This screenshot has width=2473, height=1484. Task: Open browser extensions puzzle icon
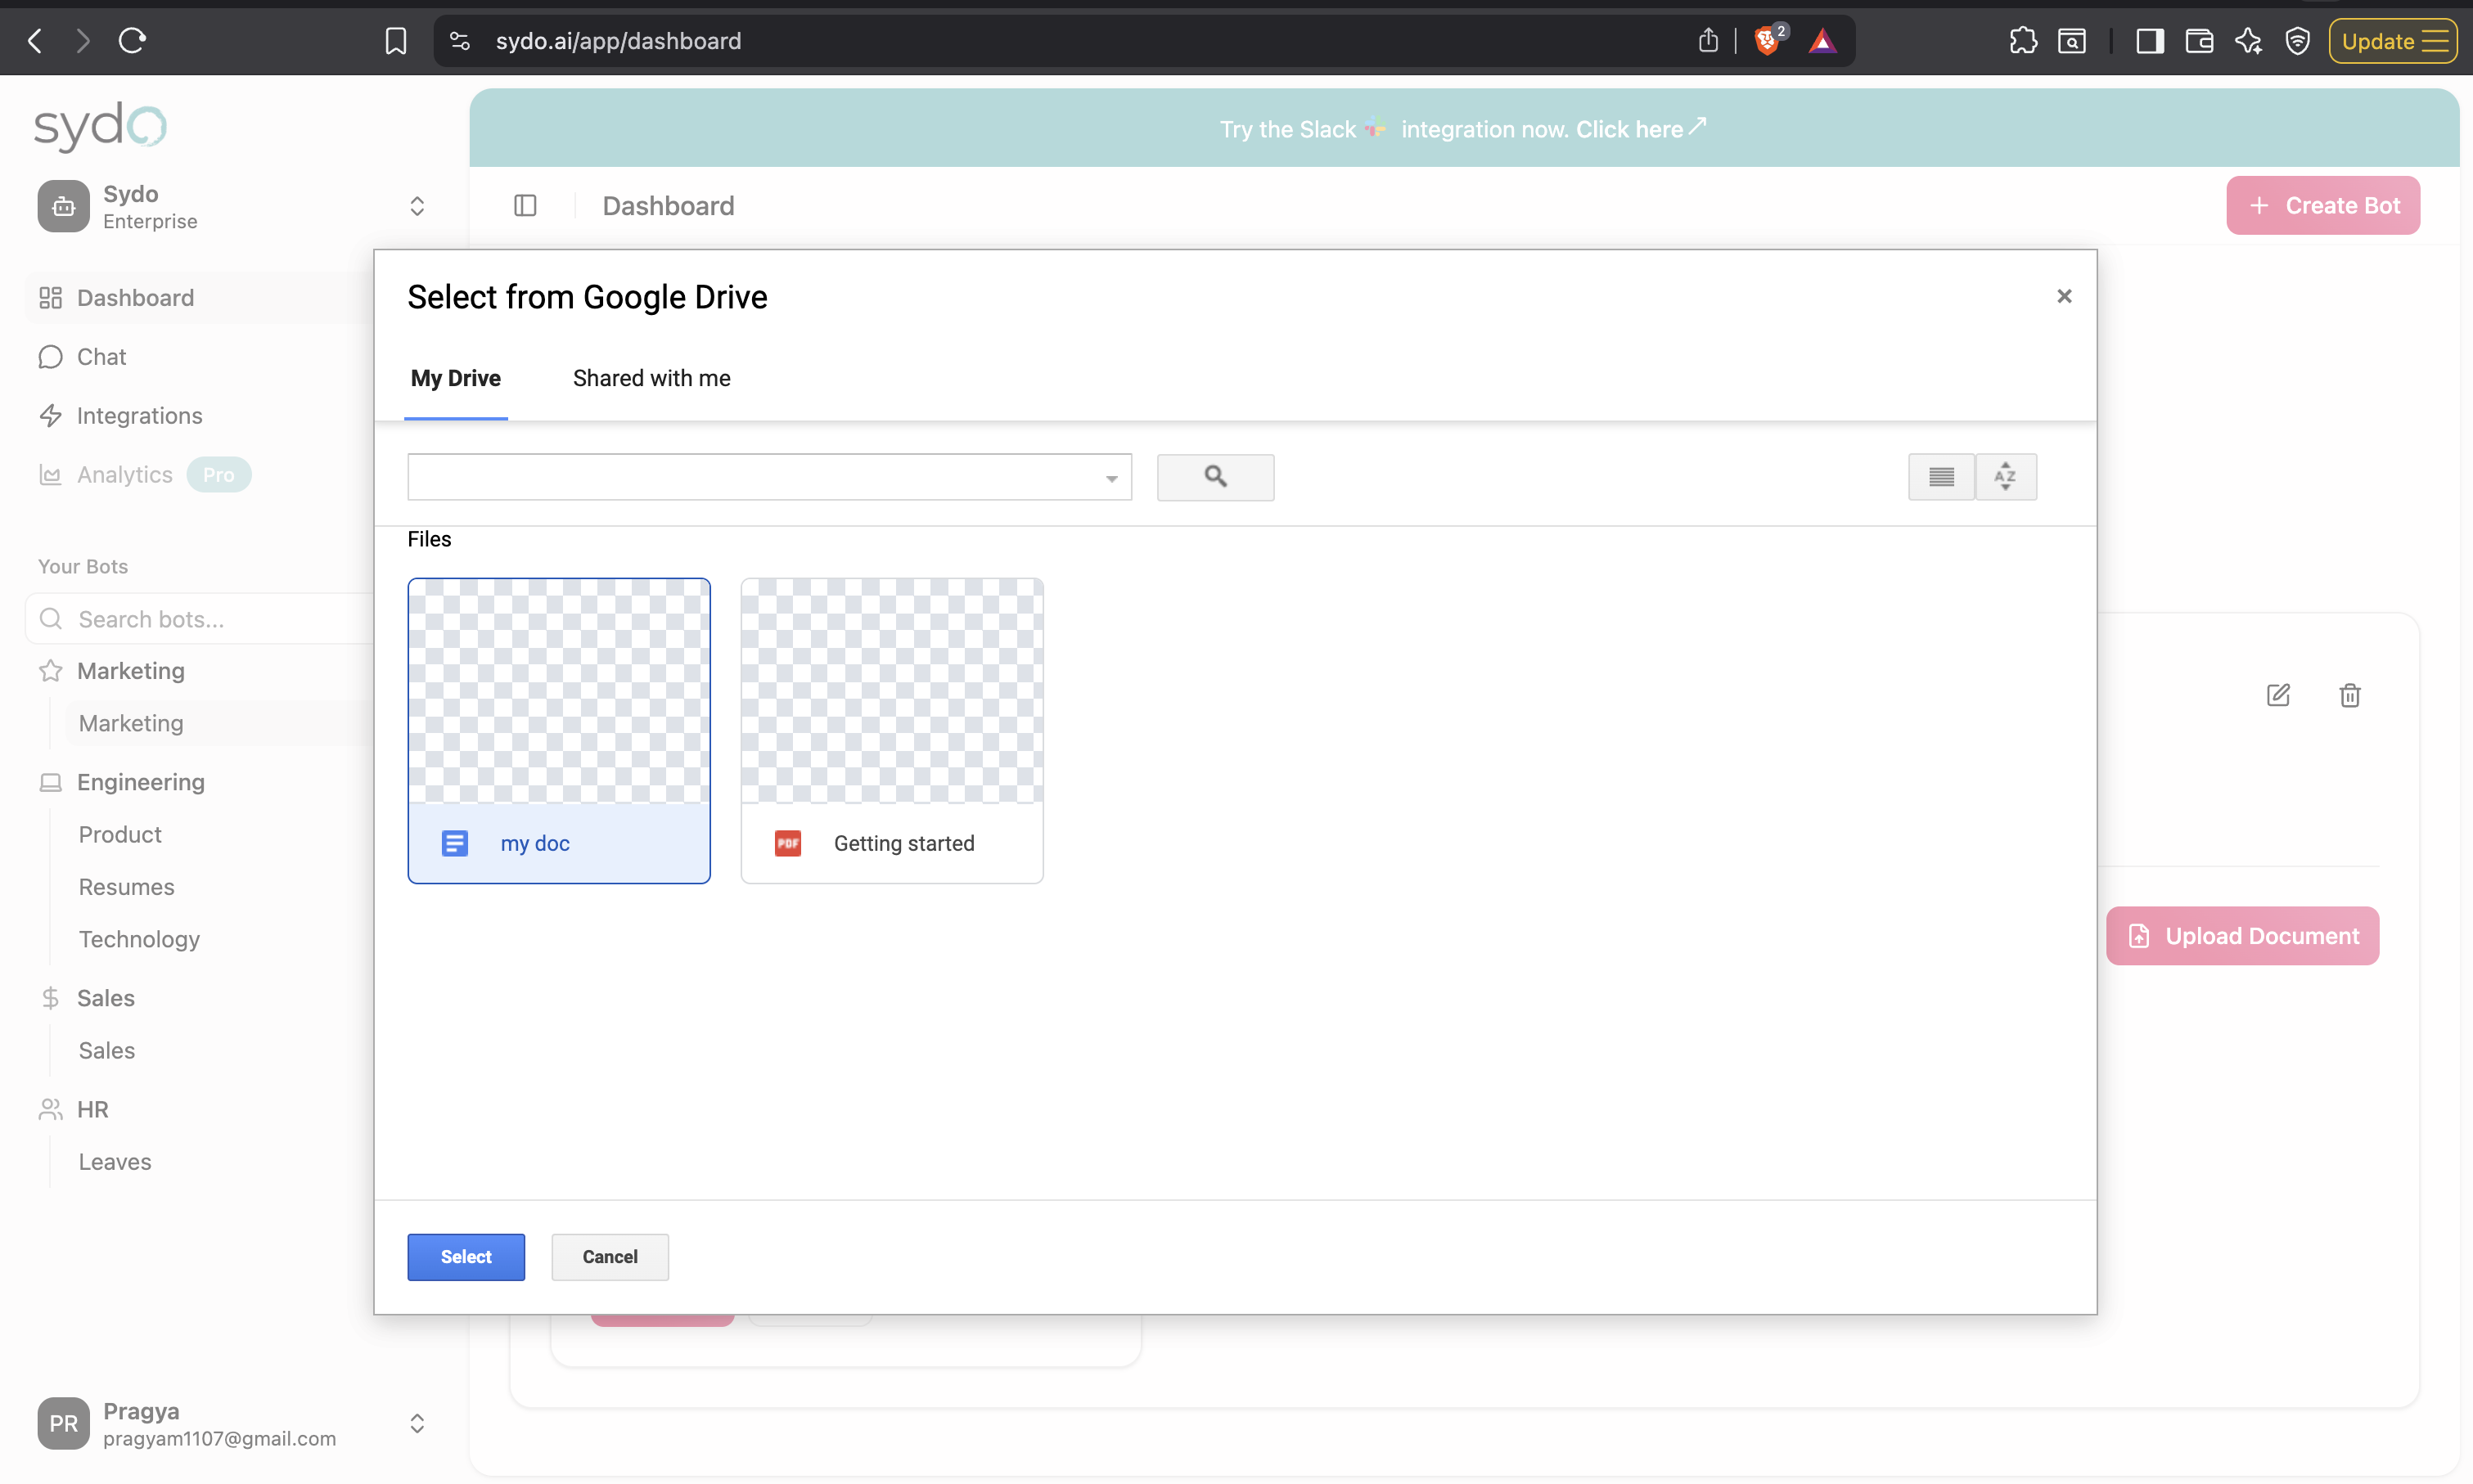(2023, 41)
